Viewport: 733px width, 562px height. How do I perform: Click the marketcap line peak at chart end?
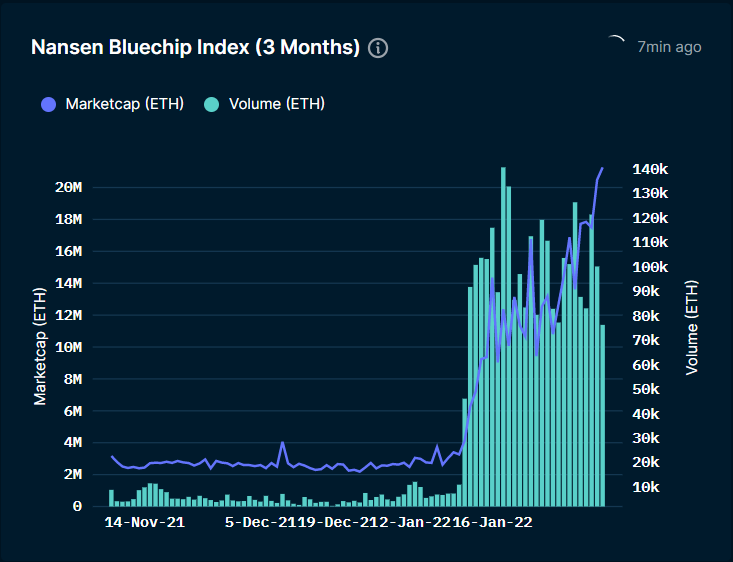602,168
